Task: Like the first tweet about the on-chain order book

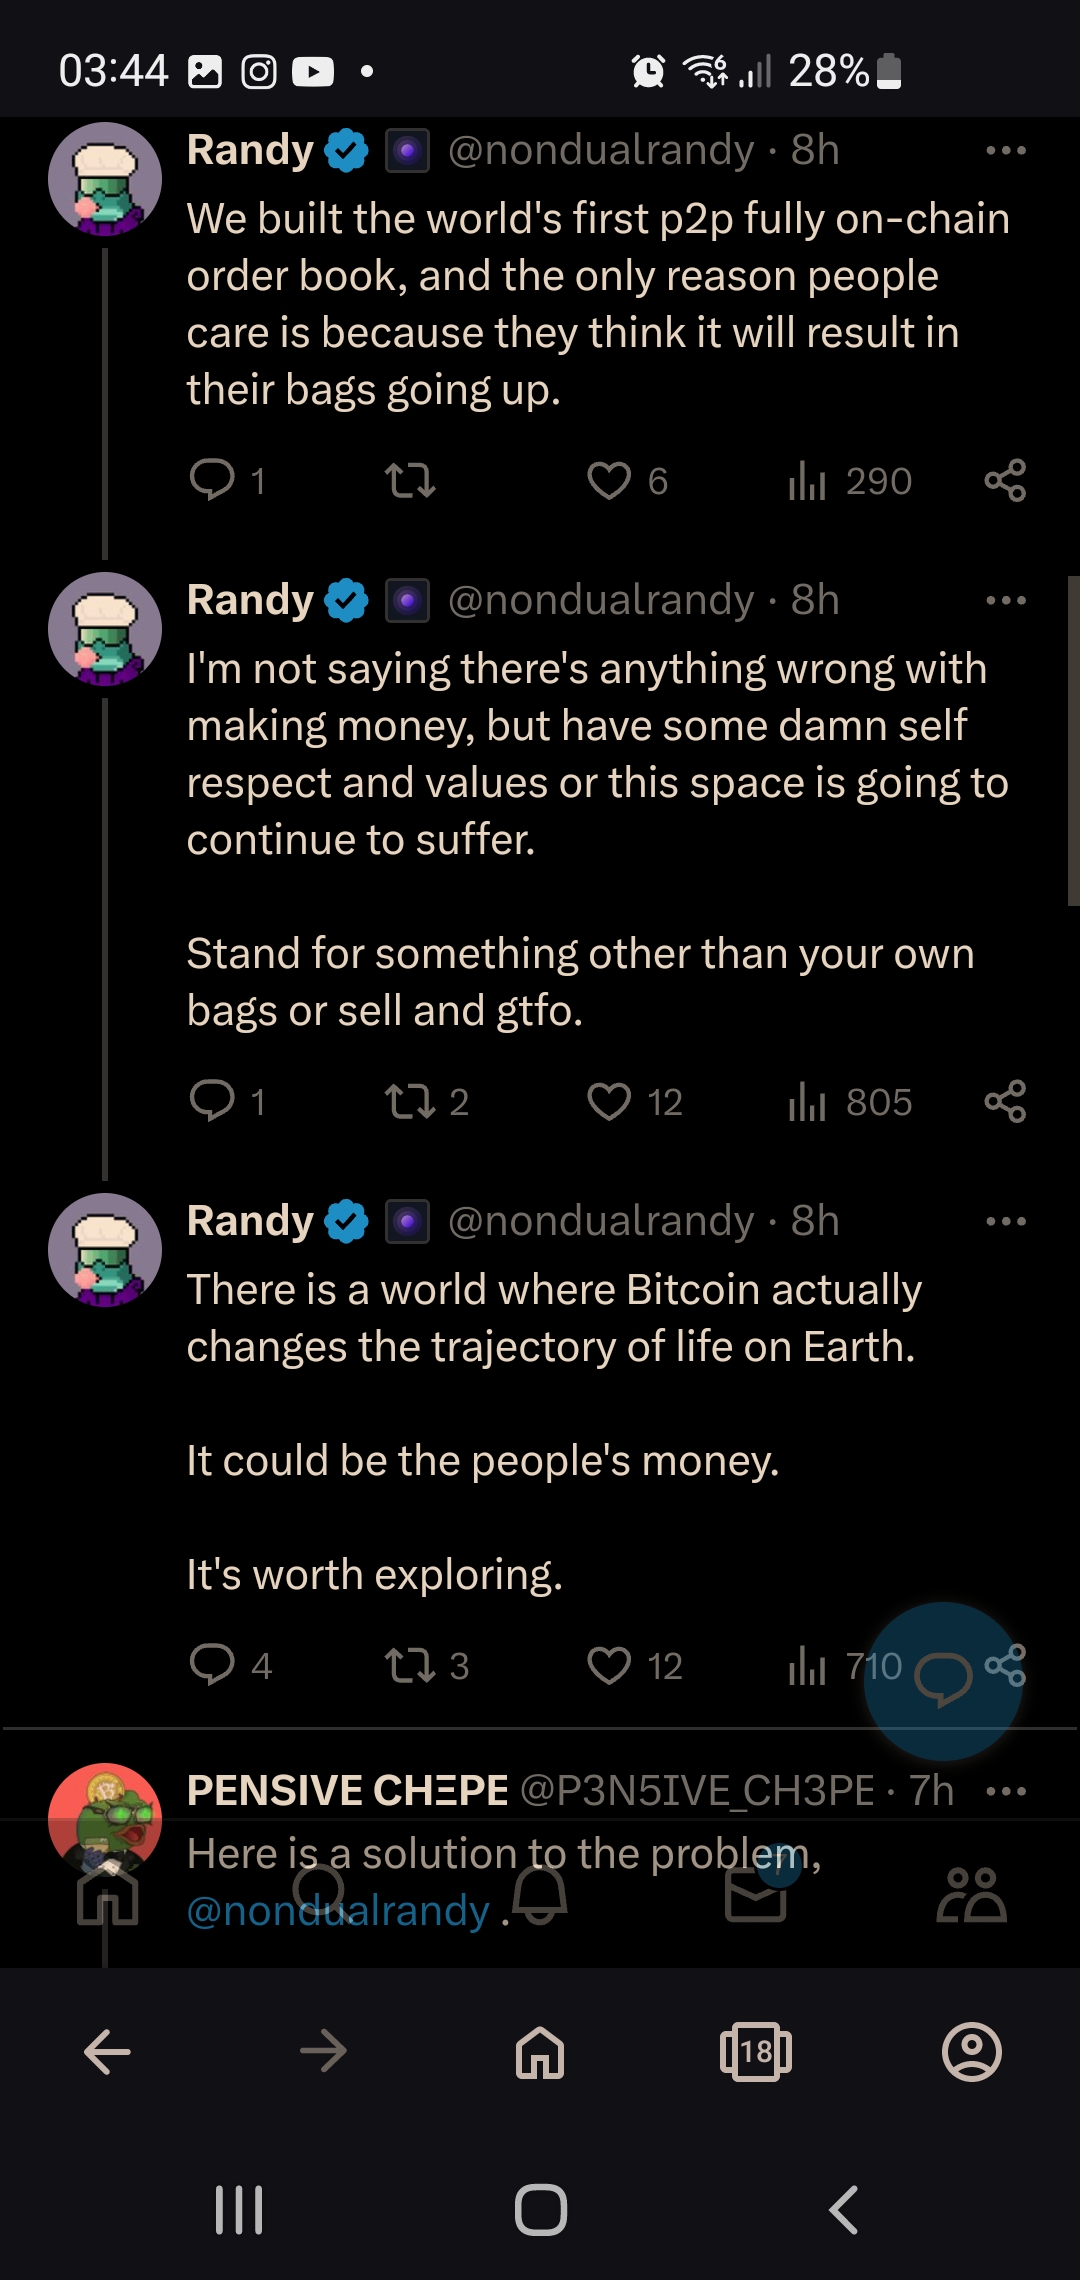Action: pyautogui.click(x=609, y=481)
